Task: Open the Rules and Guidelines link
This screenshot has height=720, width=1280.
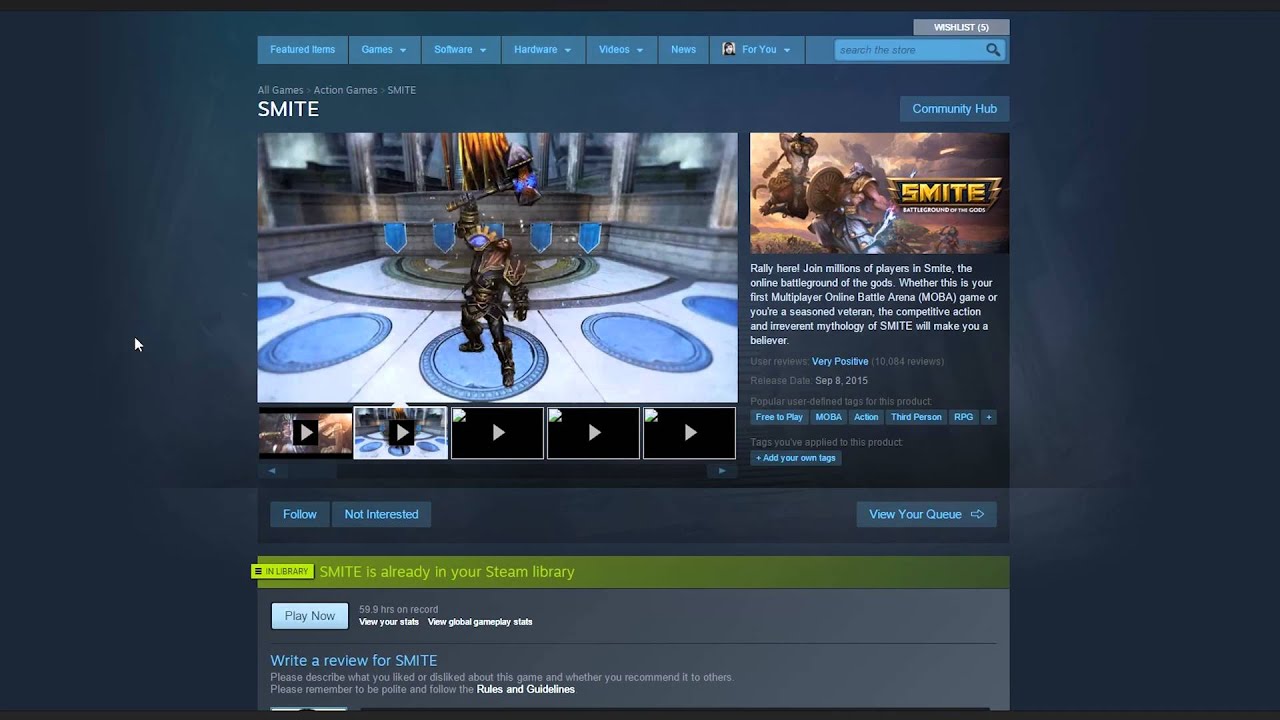Action: coord(526,689)
